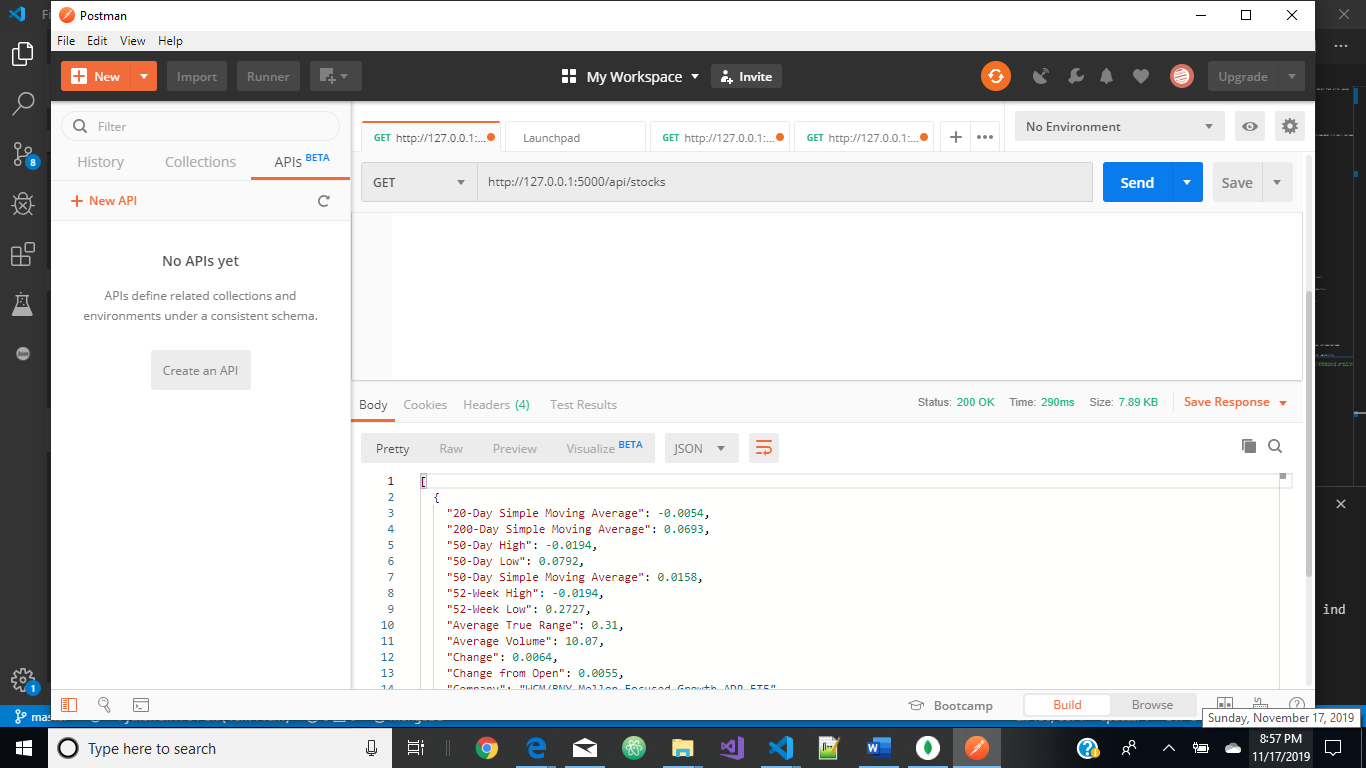Image resolution: width=1366 pixels, height=768 pixels.
Task: Open tab options three-dot menu
Action: pyautogui.click(x=985, y=137)
